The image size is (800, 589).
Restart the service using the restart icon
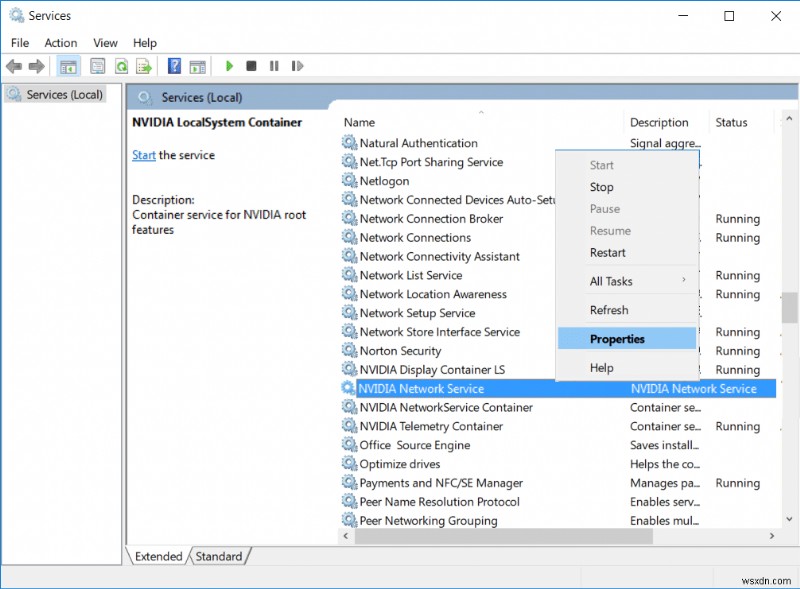[x=297, y=66]
